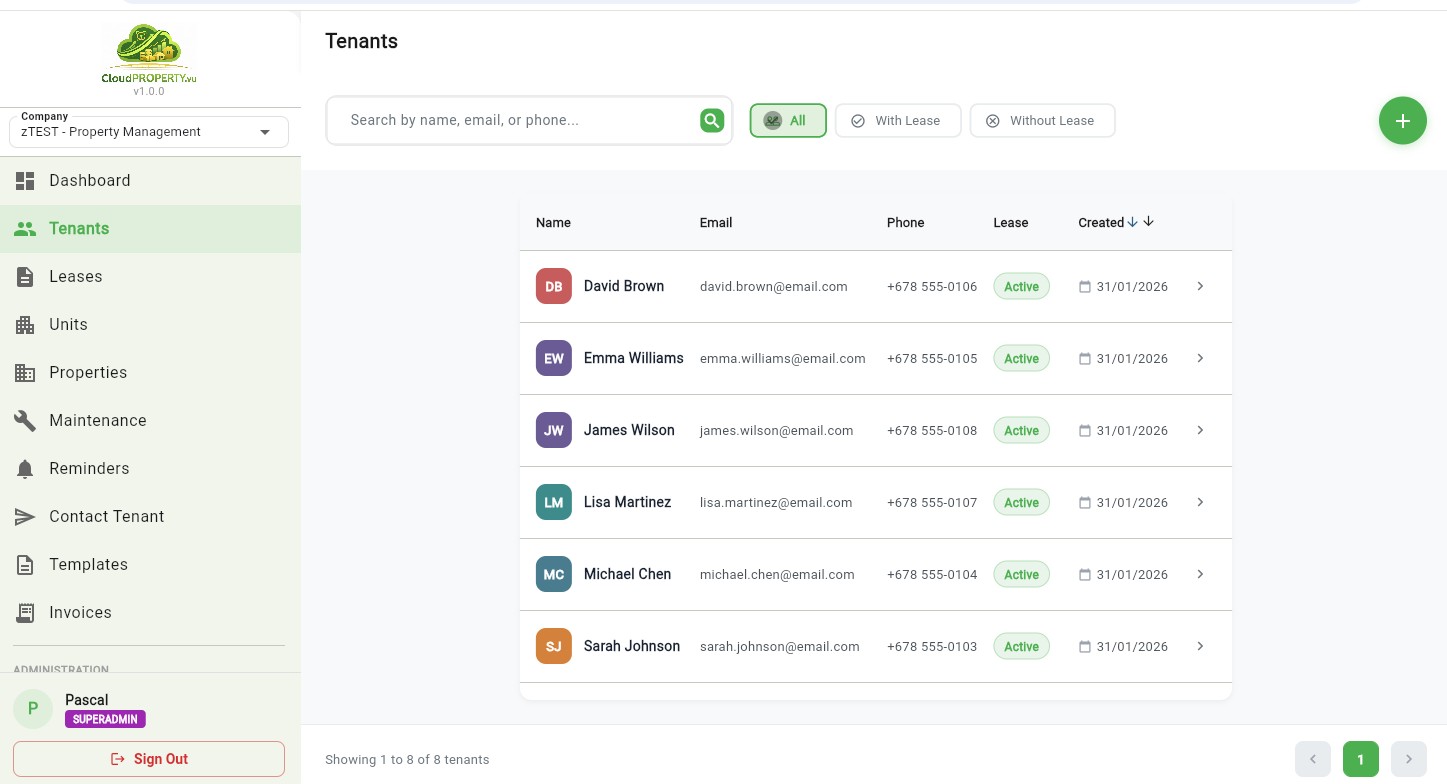Click the green add tenant plus button
This screenshot has width=1447, height=784.
tap(1402, 121)
